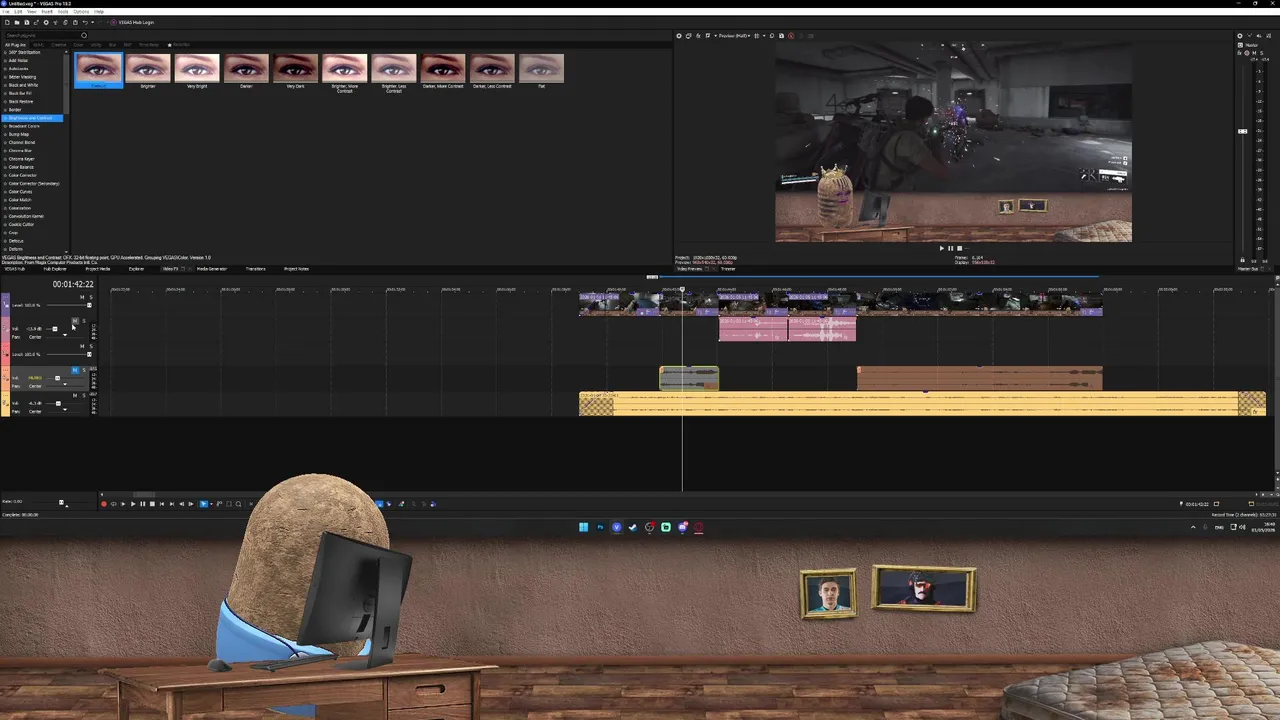Adjust the Master bus volume fader
Viewport: 1280px width, 720px height.
click(1242, 131)
